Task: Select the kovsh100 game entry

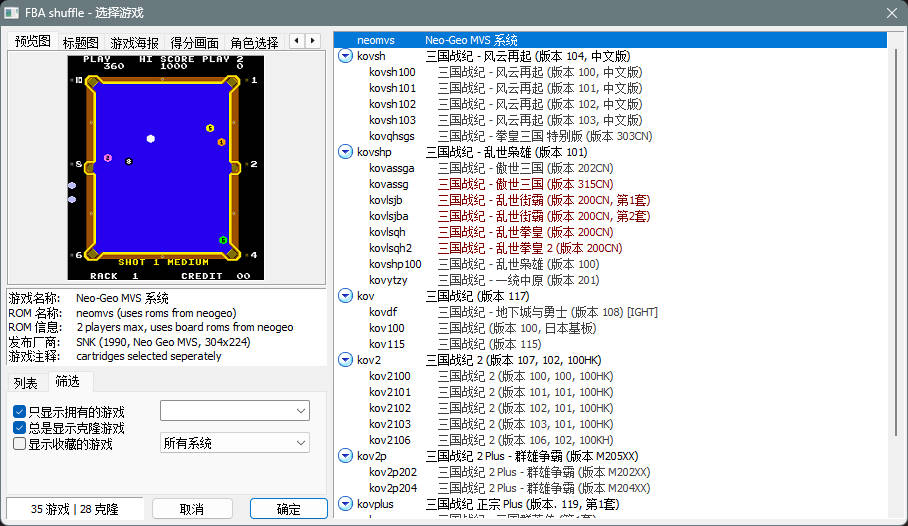Action: coord(610,72)
